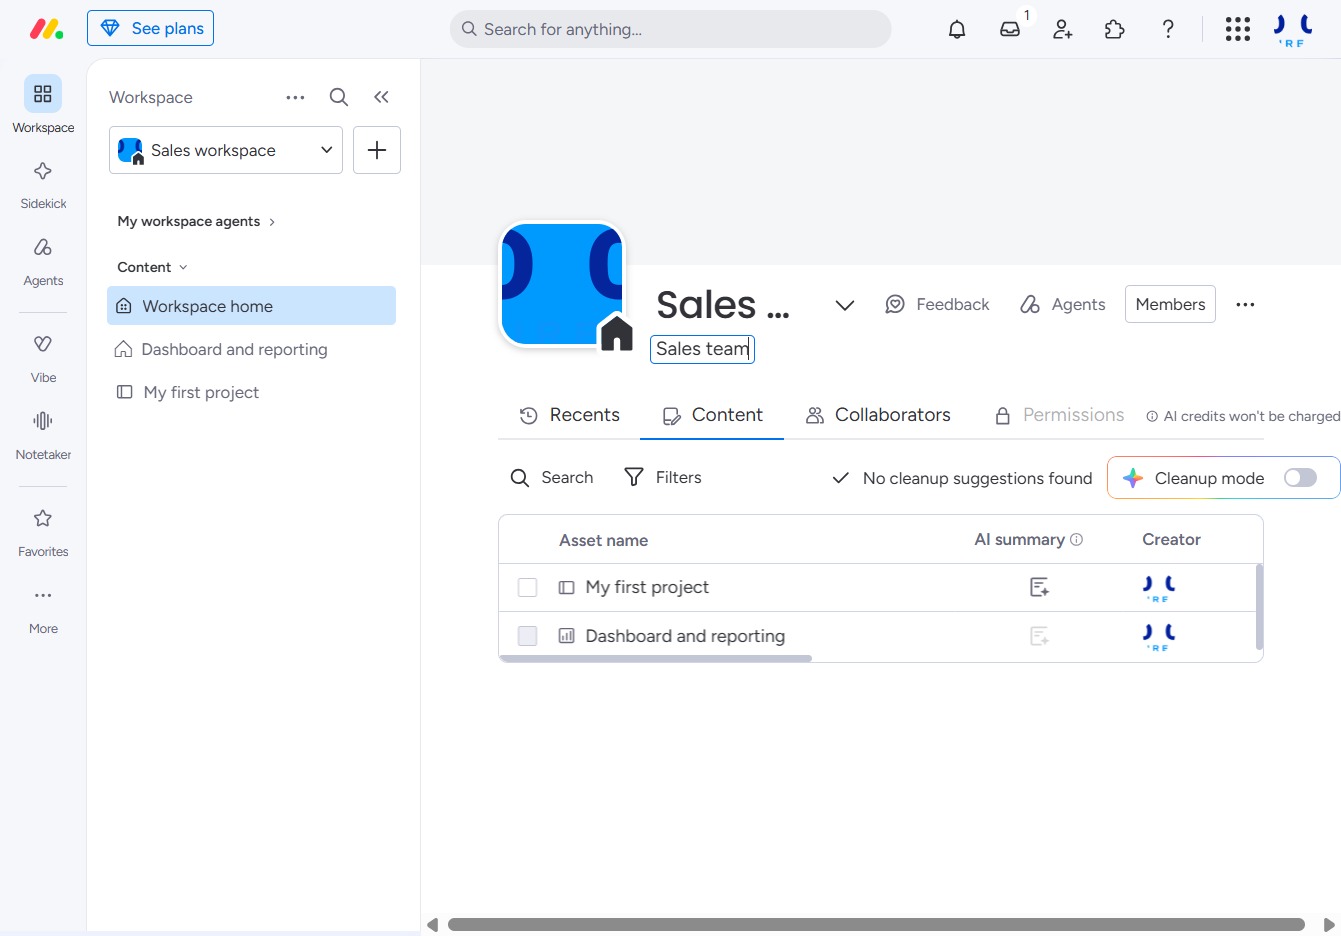1341x936 pixels.
Task: Expand My workspace agents section
Action: (196, 221)
